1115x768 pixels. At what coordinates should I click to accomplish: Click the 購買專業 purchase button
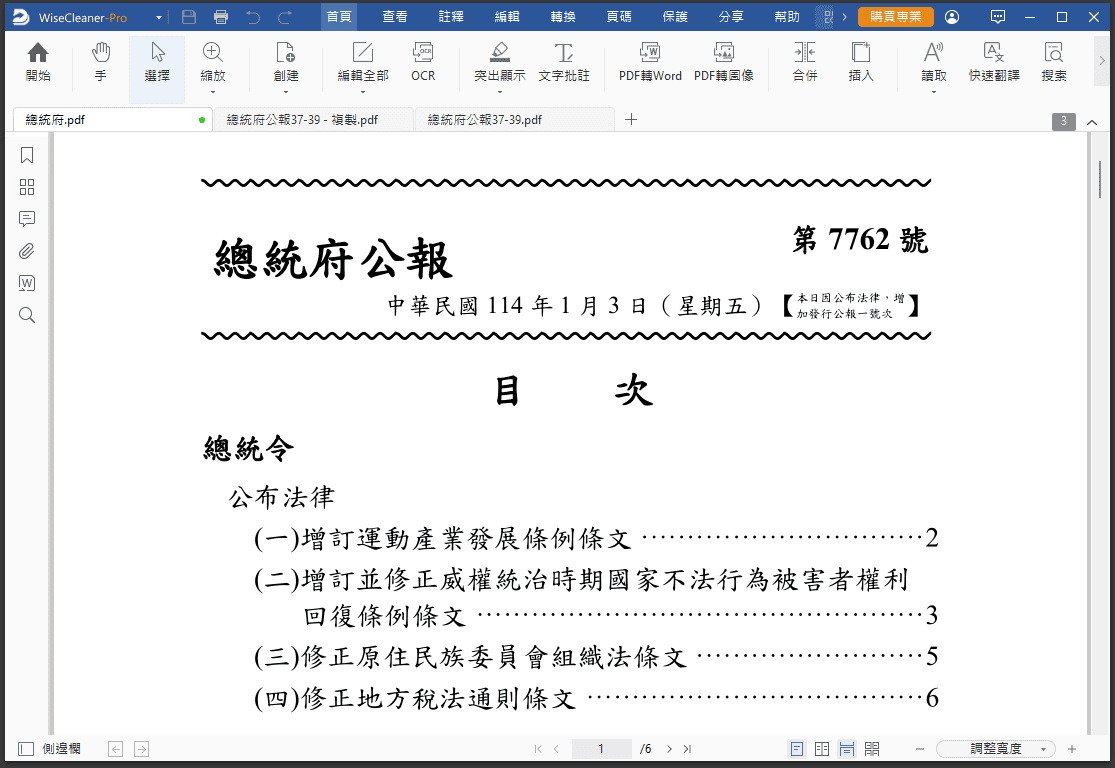(895, 17)
